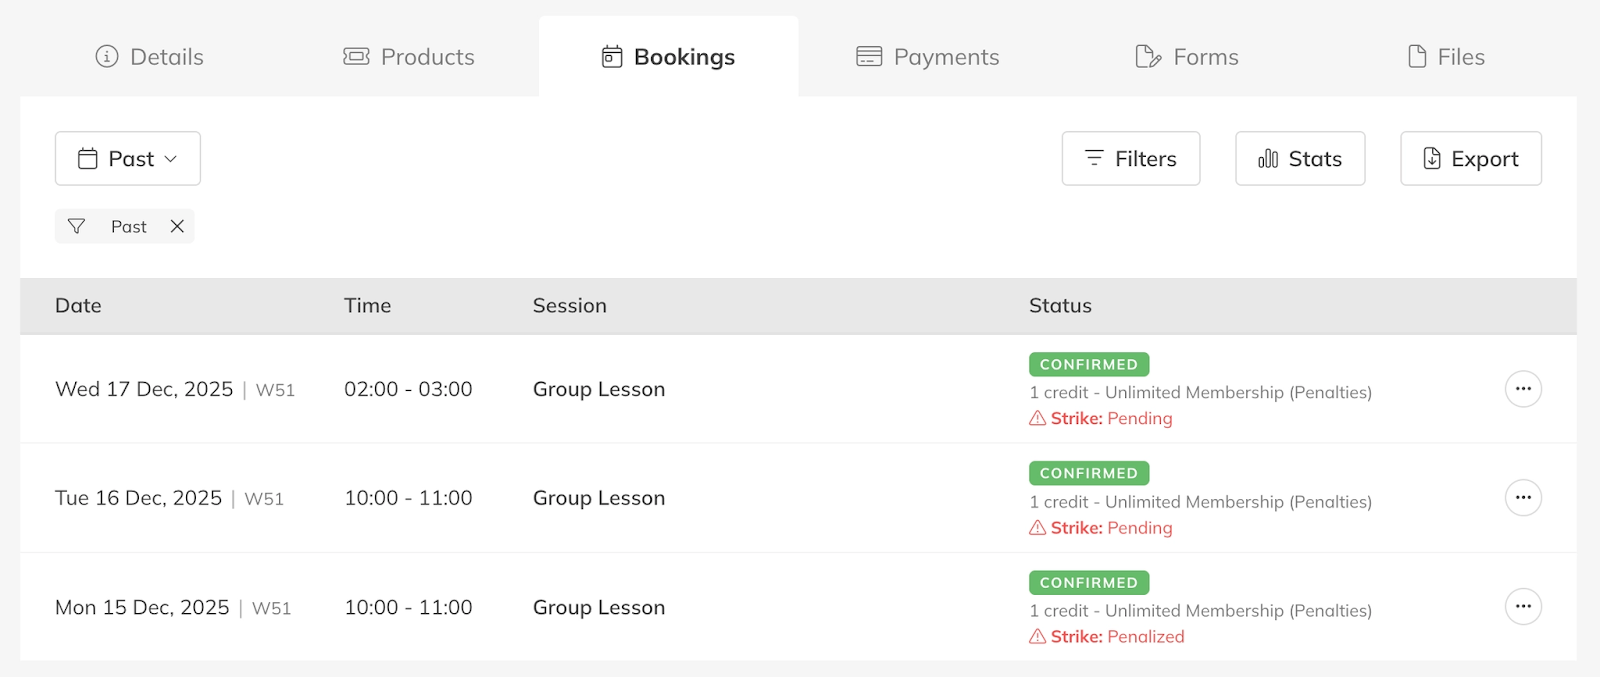Click the funnel icon in the filter chip
This screenshot has height=677, width=1600.
coord(76,227)
